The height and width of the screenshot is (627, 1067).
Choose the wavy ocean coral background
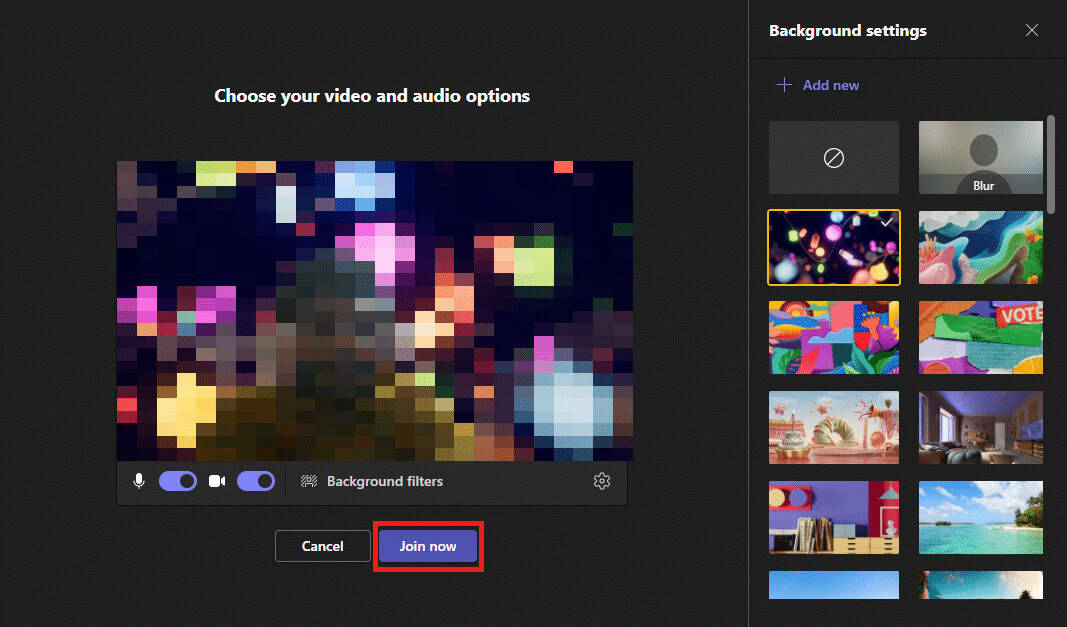pos(981,247)
